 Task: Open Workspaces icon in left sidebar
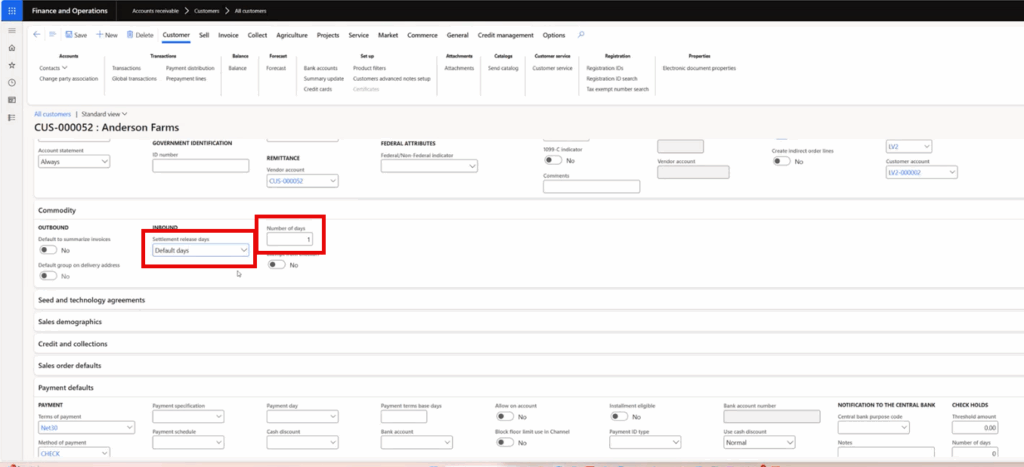[12, 100]
